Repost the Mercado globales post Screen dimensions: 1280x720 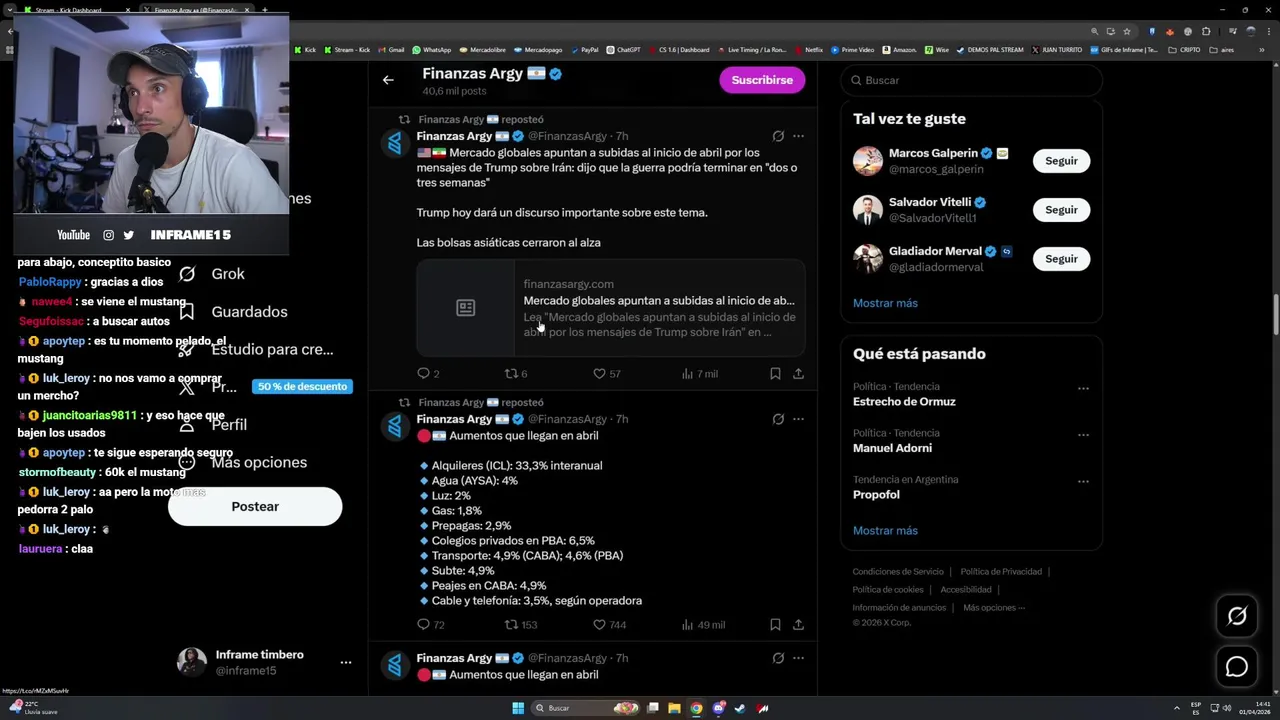[515, 374]
